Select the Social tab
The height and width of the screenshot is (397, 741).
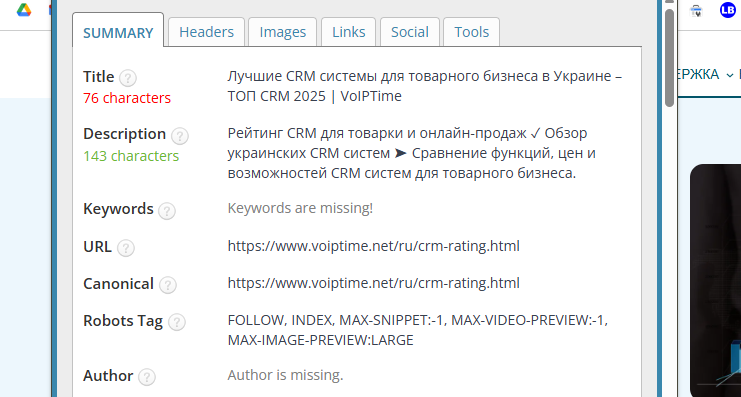click(x=410, y=32)
